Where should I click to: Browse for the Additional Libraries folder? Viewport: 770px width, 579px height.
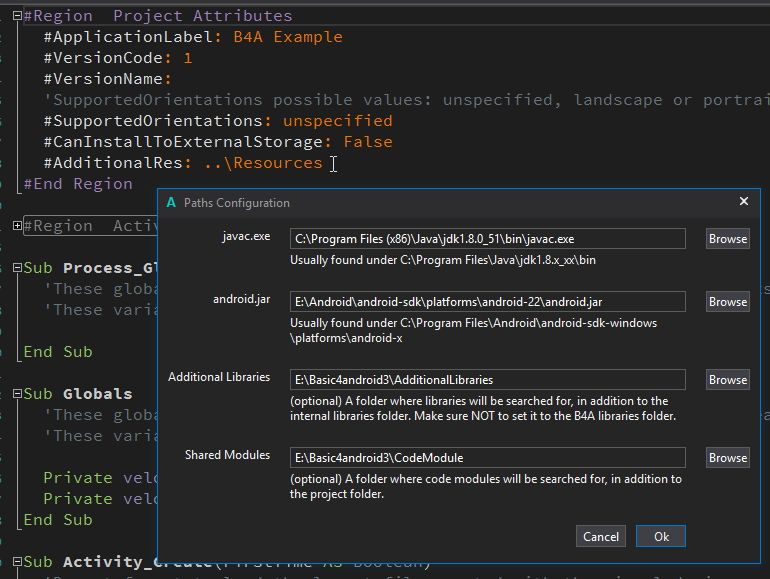(727, 380)
